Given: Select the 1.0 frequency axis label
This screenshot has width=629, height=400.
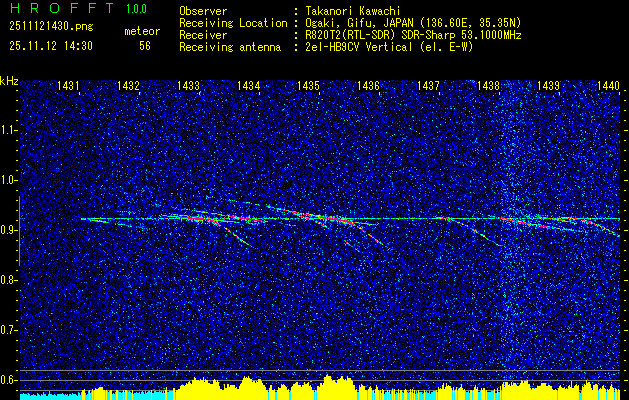Looking at the screenshot, I should point(8,181).
